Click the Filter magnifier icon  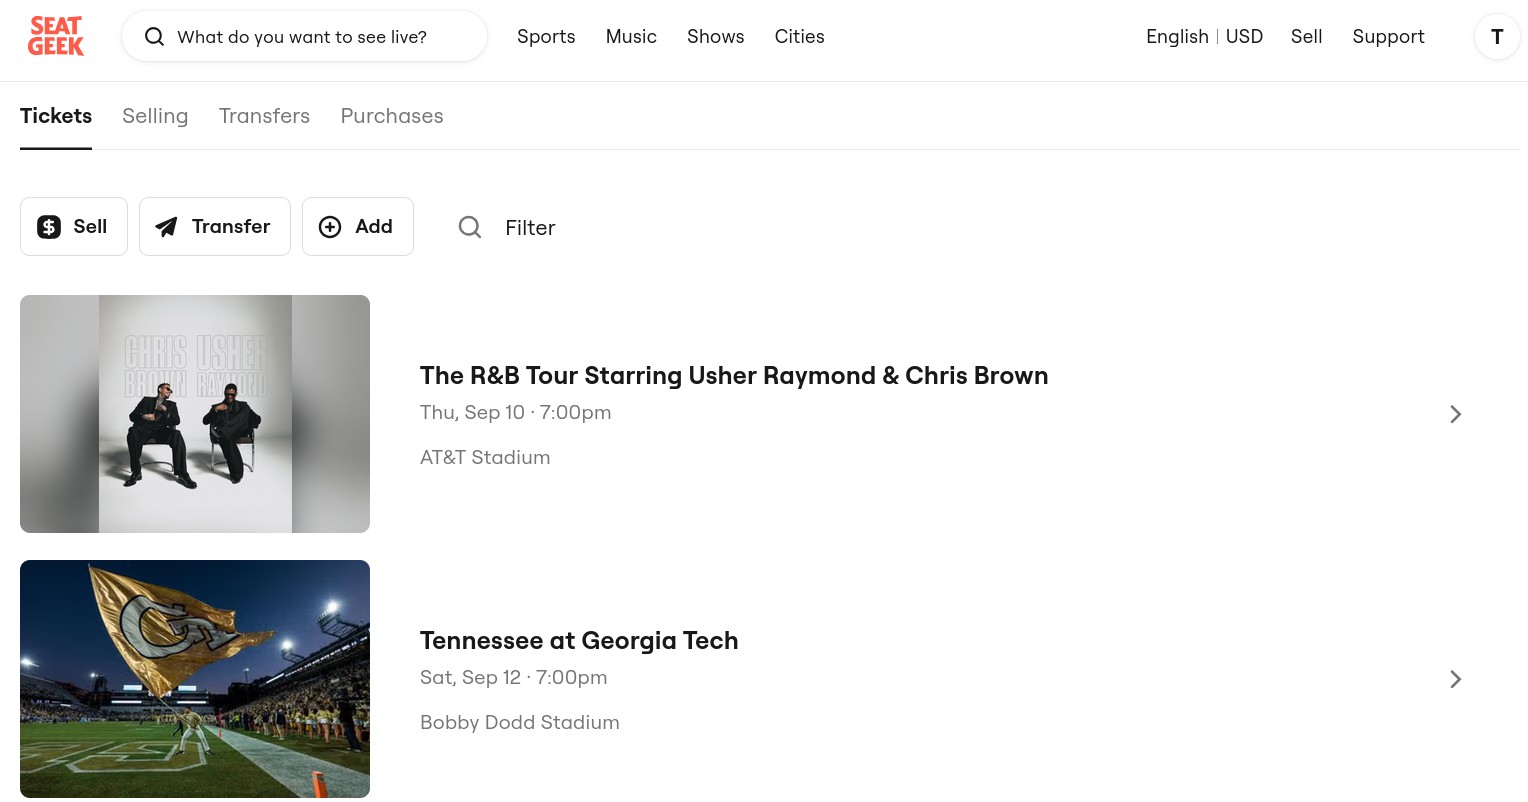pos(470,227)
